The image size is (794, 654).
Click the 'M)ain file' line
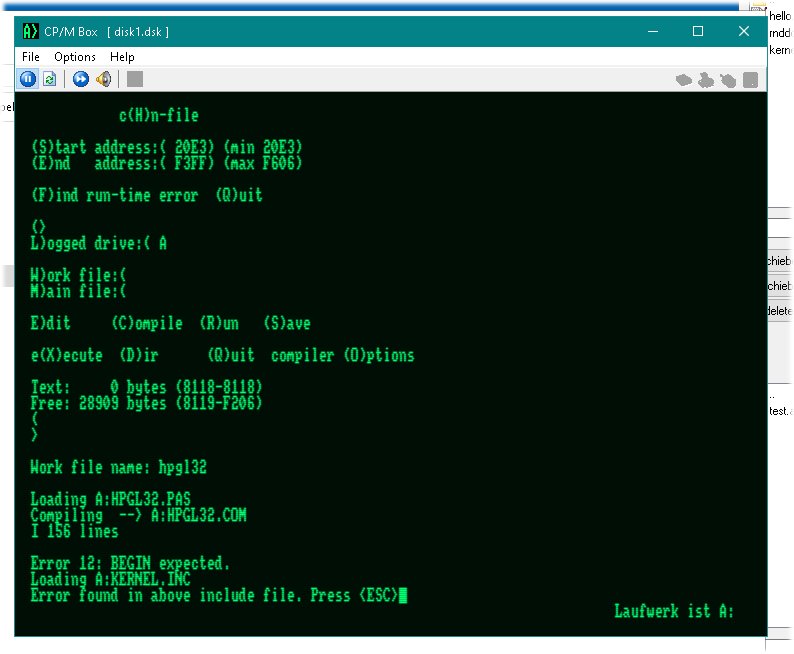coord(78,292)
